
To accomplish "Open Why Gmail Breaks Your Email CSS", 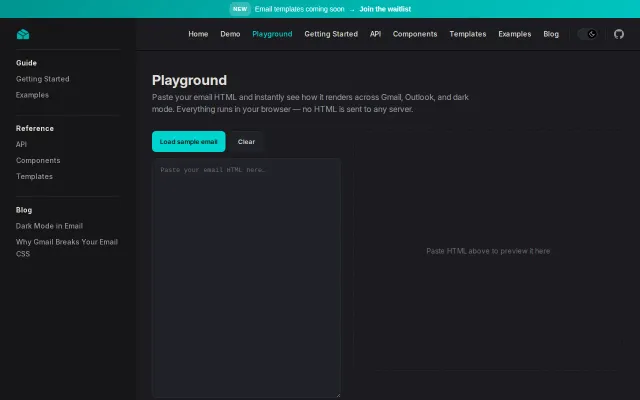I will tap(67, 248).
